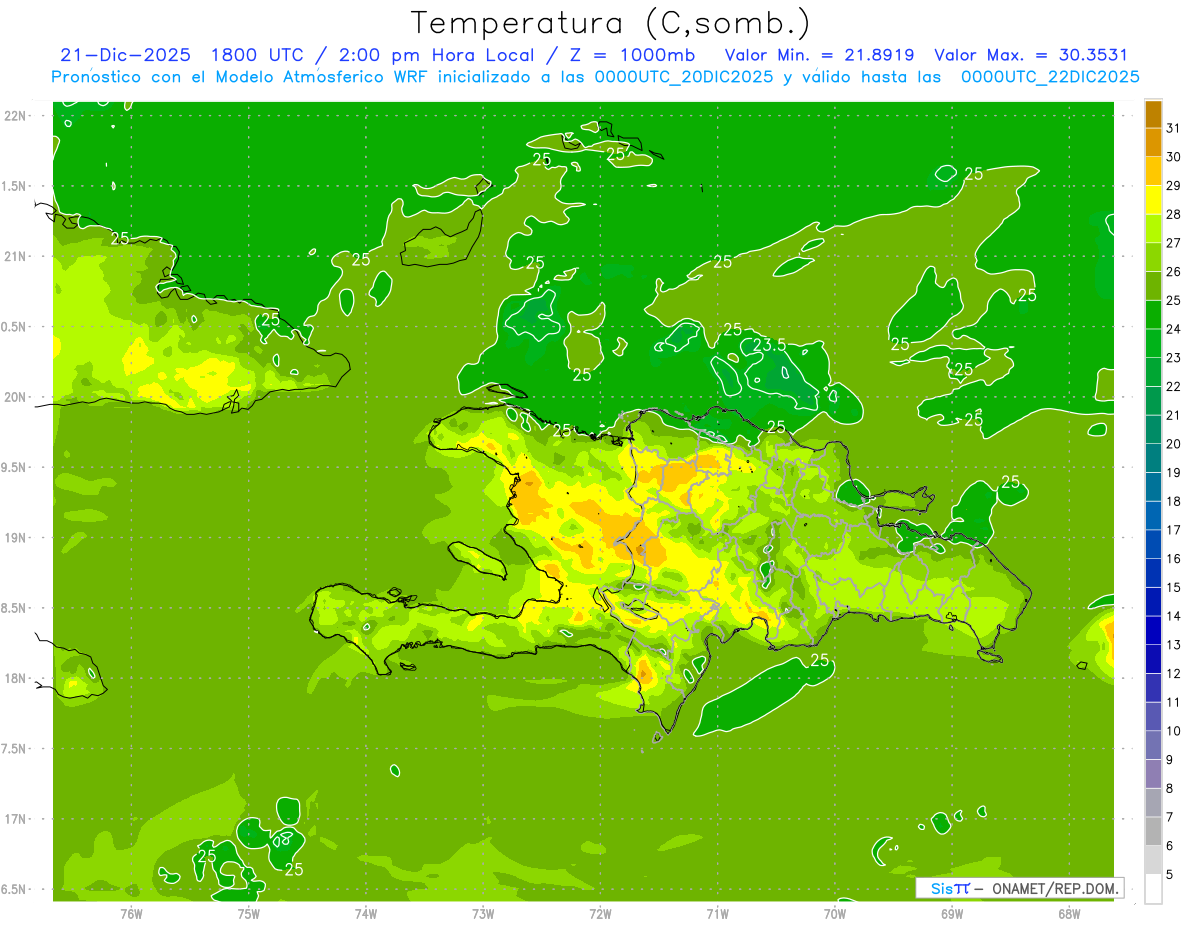The width and height of the screenshot is (1200, 927).
Task: Click the "21N" latitude axis label
Action: 15,257
